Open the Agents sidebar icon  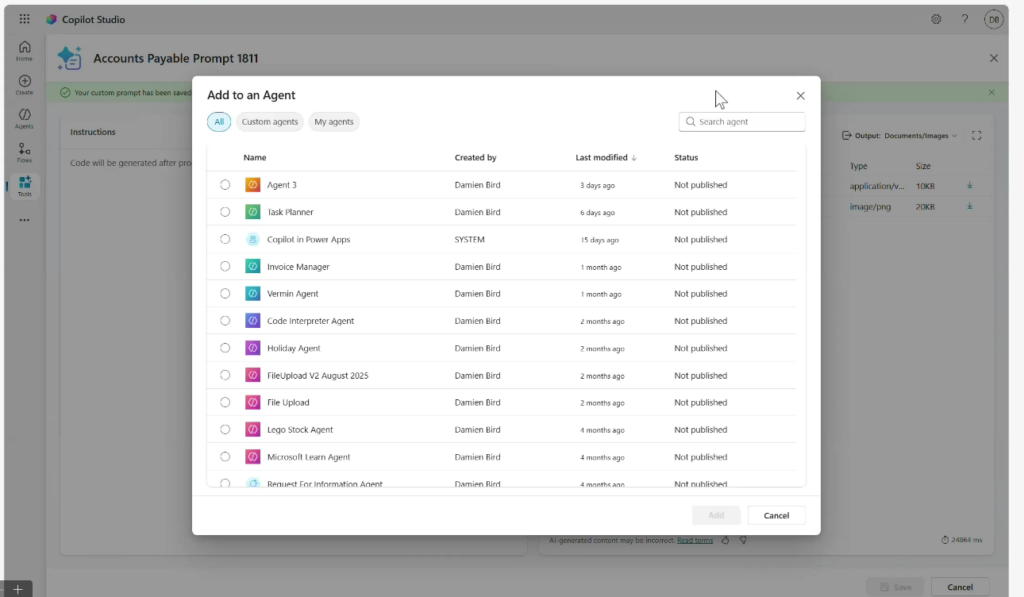[24, 118]
